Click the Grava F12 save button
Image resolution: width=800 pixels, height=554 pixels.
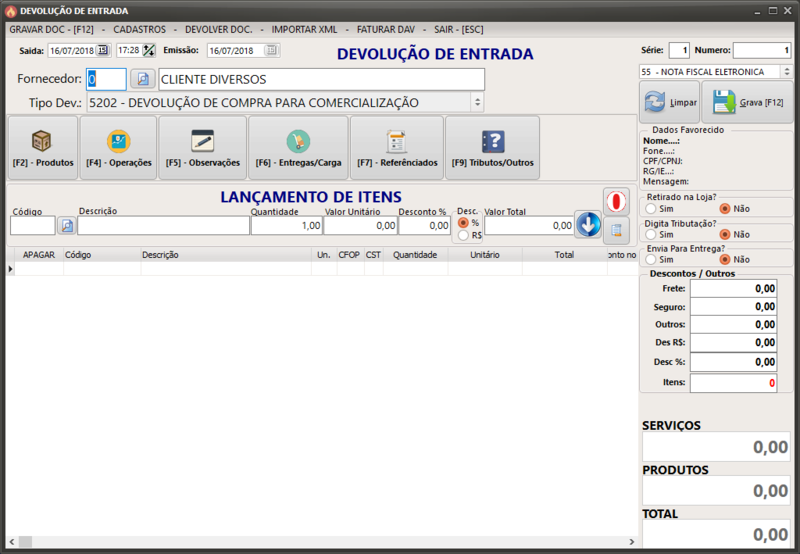(x=748, y=102)
